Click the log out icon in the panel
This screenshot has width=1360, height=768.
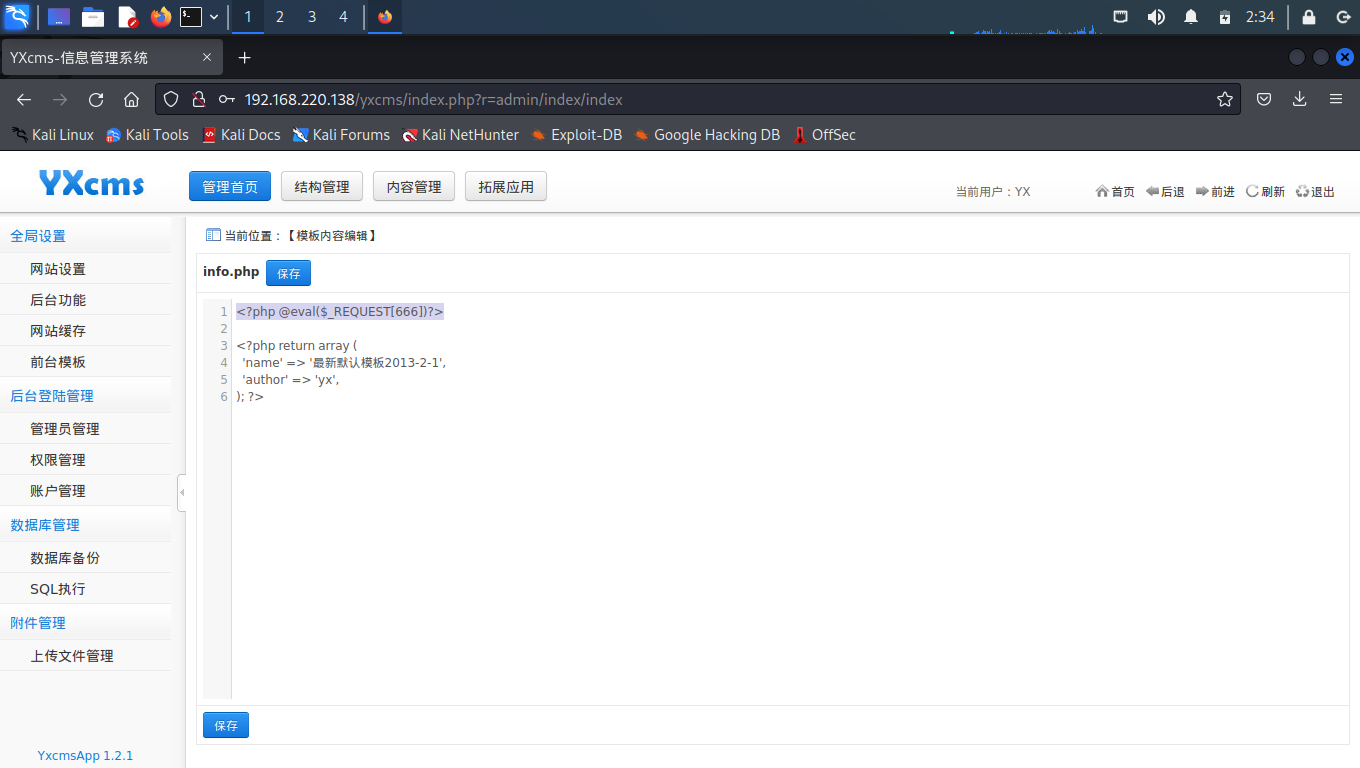tap(1343, 17)
